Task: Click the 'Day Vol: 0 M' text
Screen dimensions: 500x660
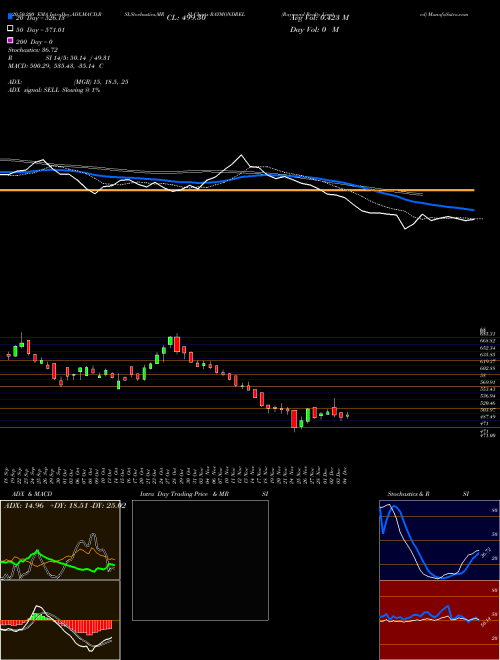Action: click(314, 30)
